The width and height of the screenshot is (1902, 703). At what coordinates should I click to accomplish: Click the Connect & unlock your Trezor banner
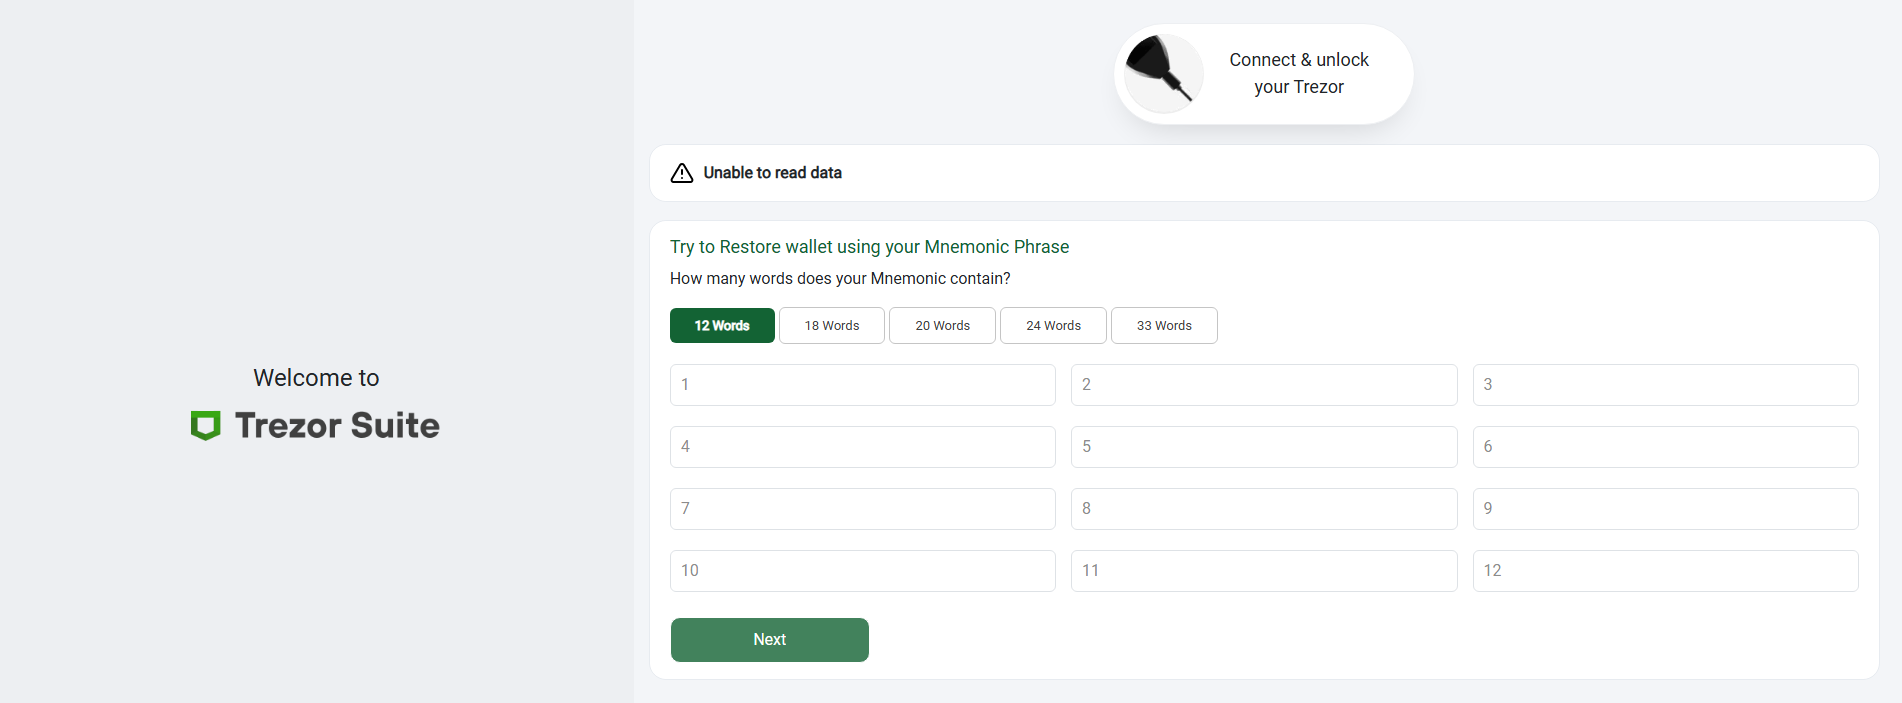coord(1264,74)
